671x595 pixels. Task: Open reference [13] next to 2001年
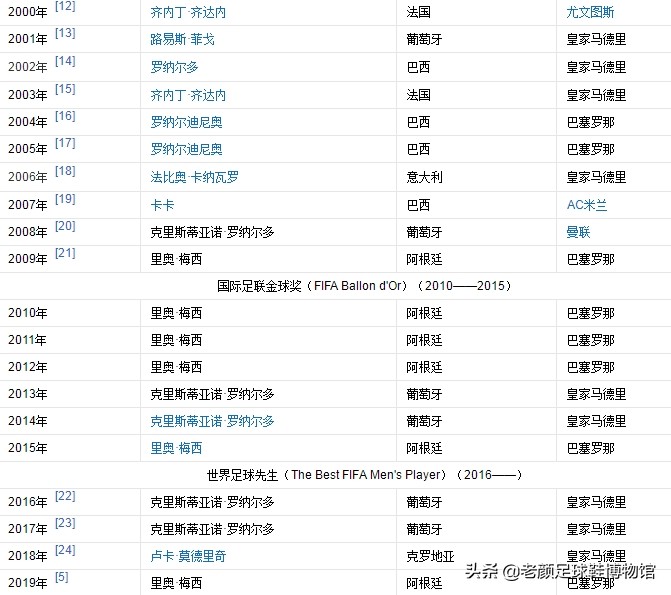click(65, 33)
